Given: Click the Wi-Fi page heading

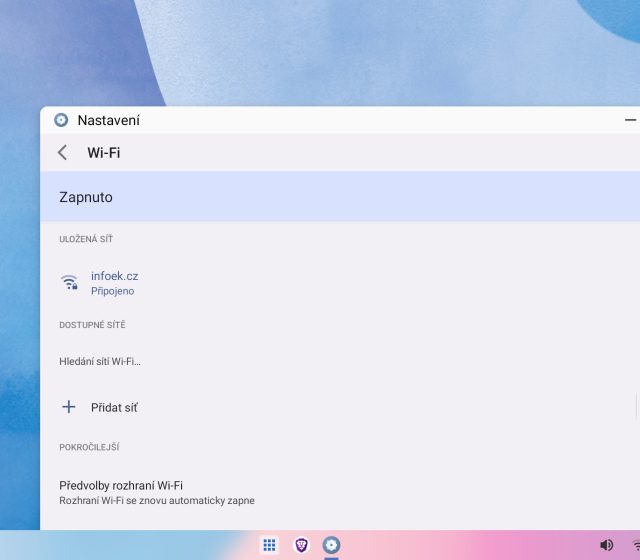Looking at the screenshot, I should [x=104, y=153].
